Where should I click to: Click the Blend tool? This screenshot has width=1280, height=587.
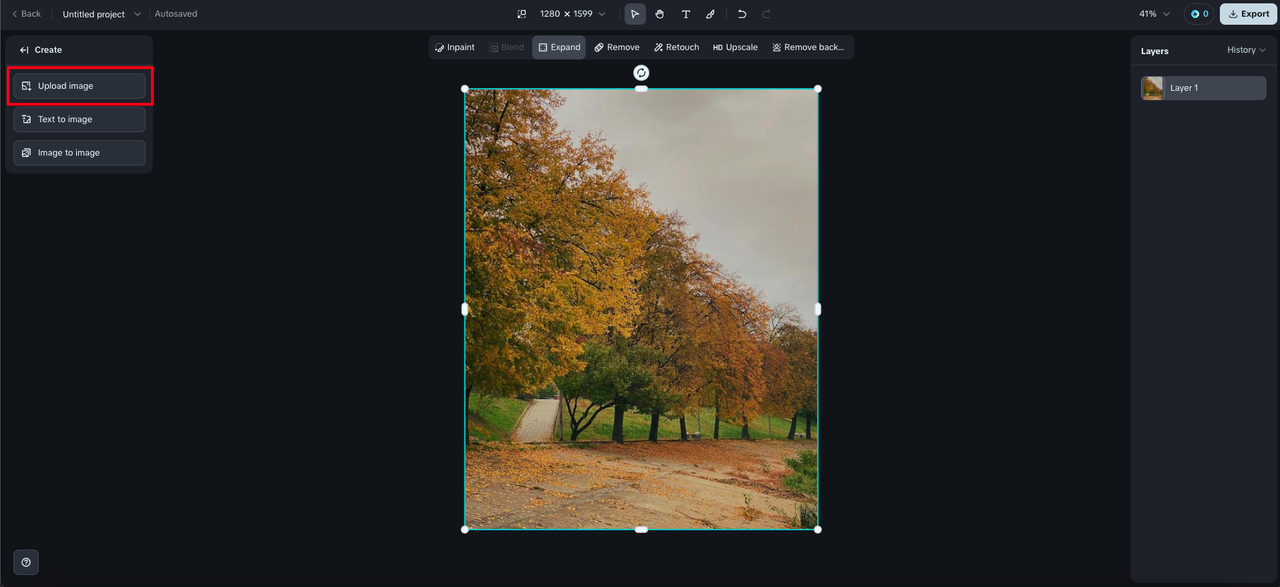(x=507, y=47)
